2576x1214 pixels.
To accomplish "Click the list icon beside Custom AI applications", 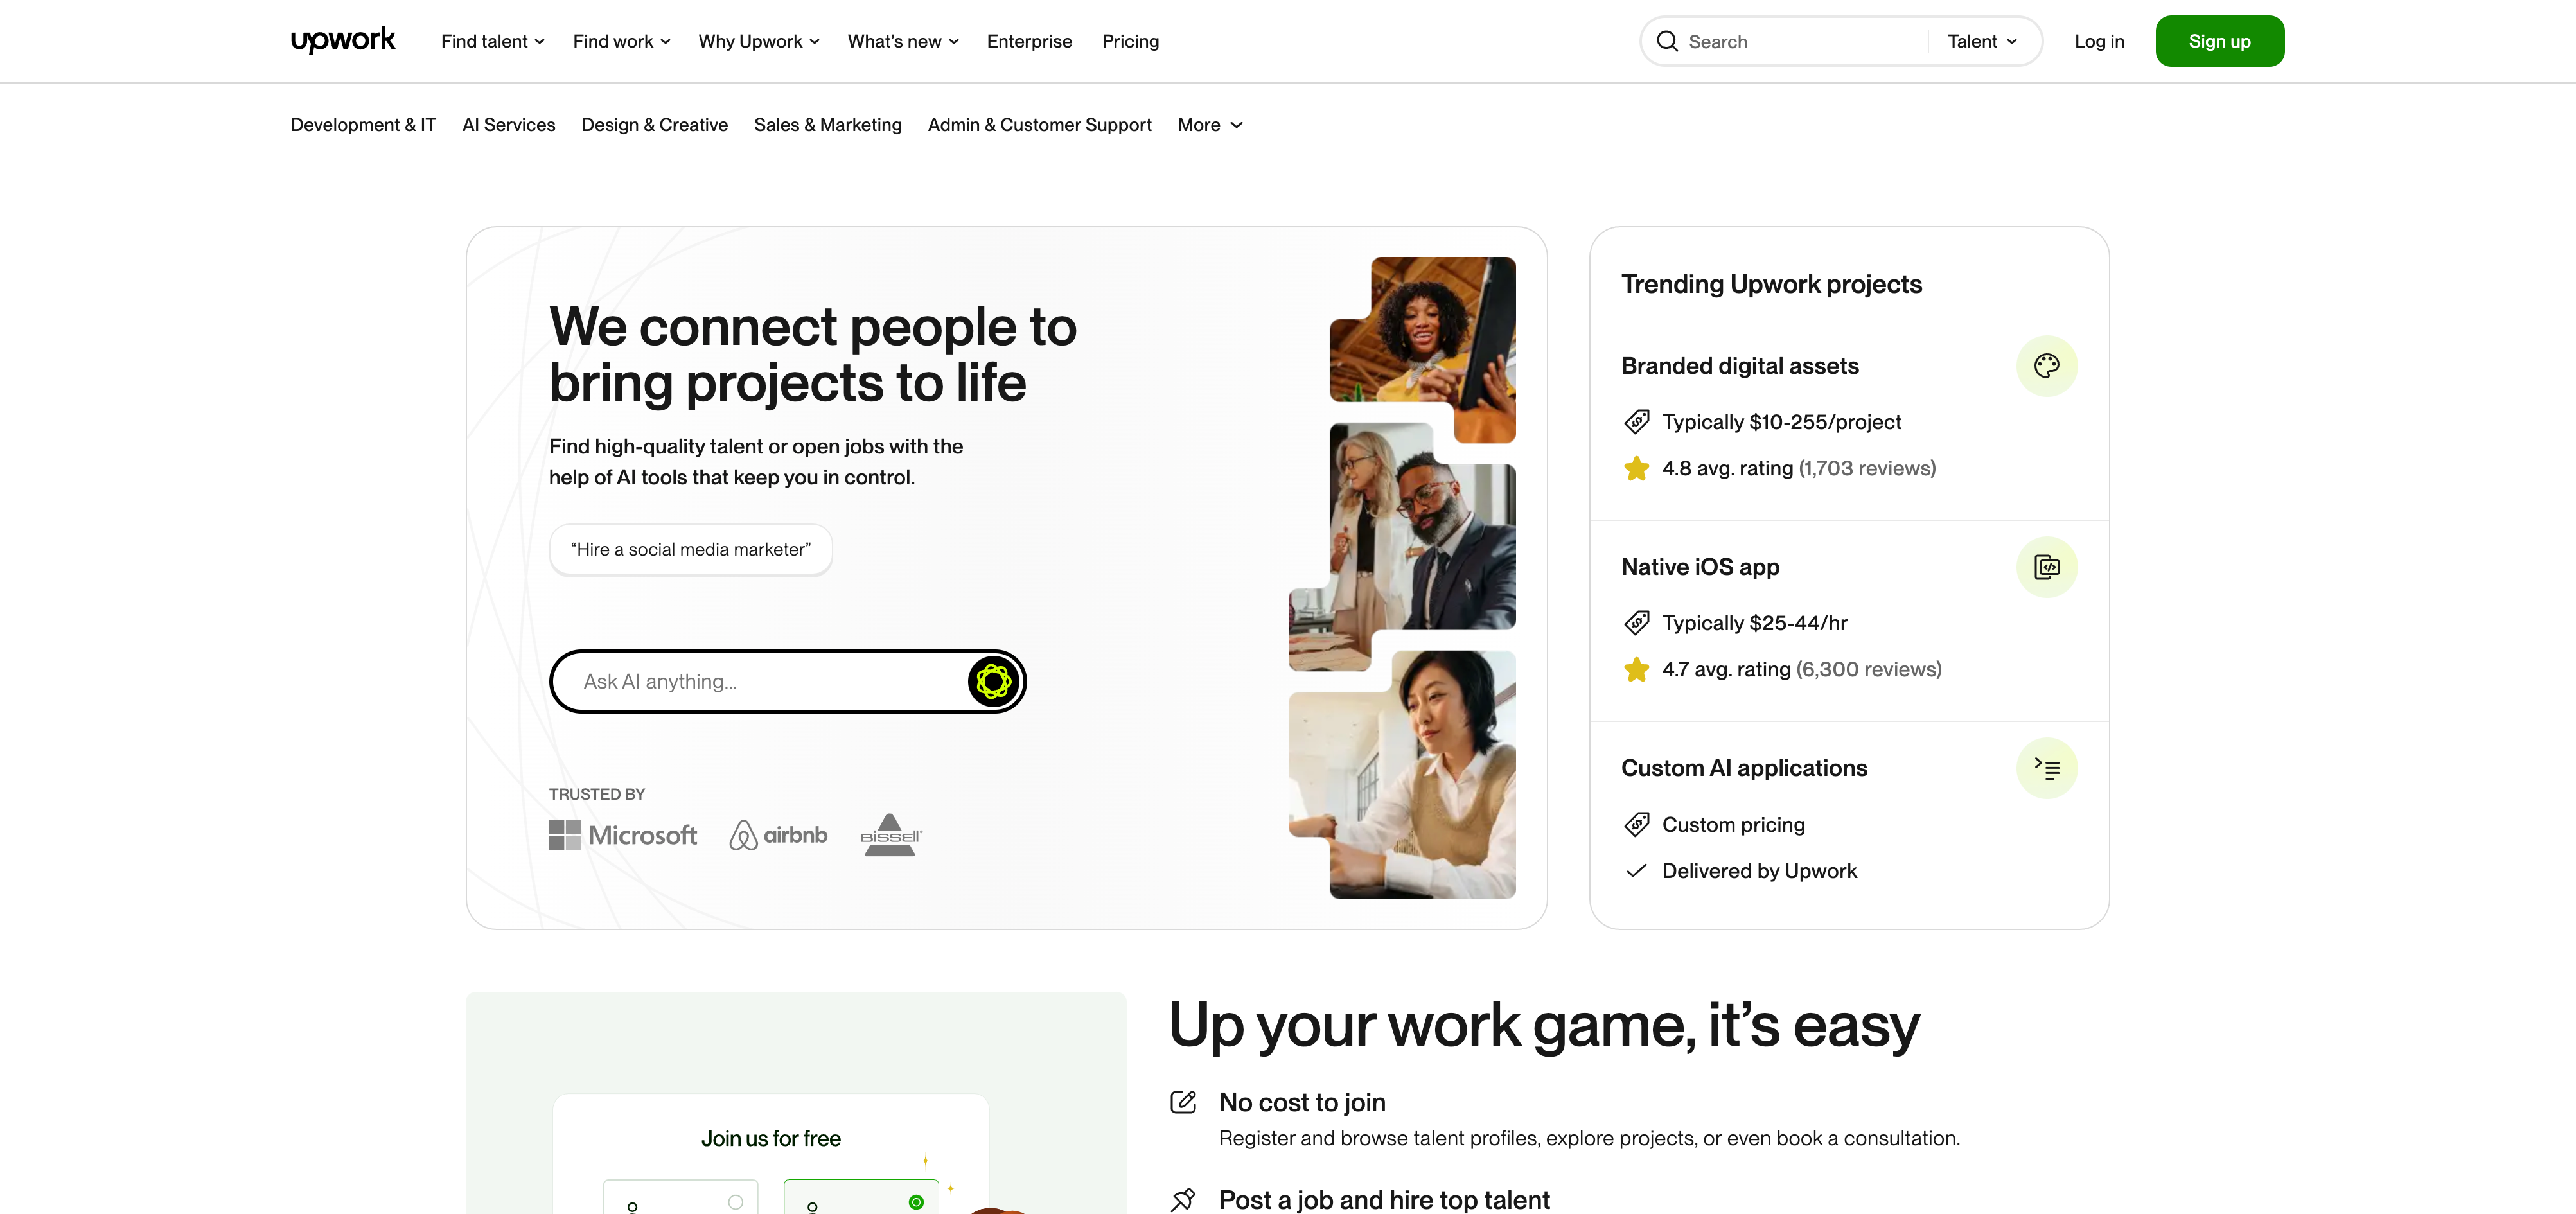I will click(2046, 768).
